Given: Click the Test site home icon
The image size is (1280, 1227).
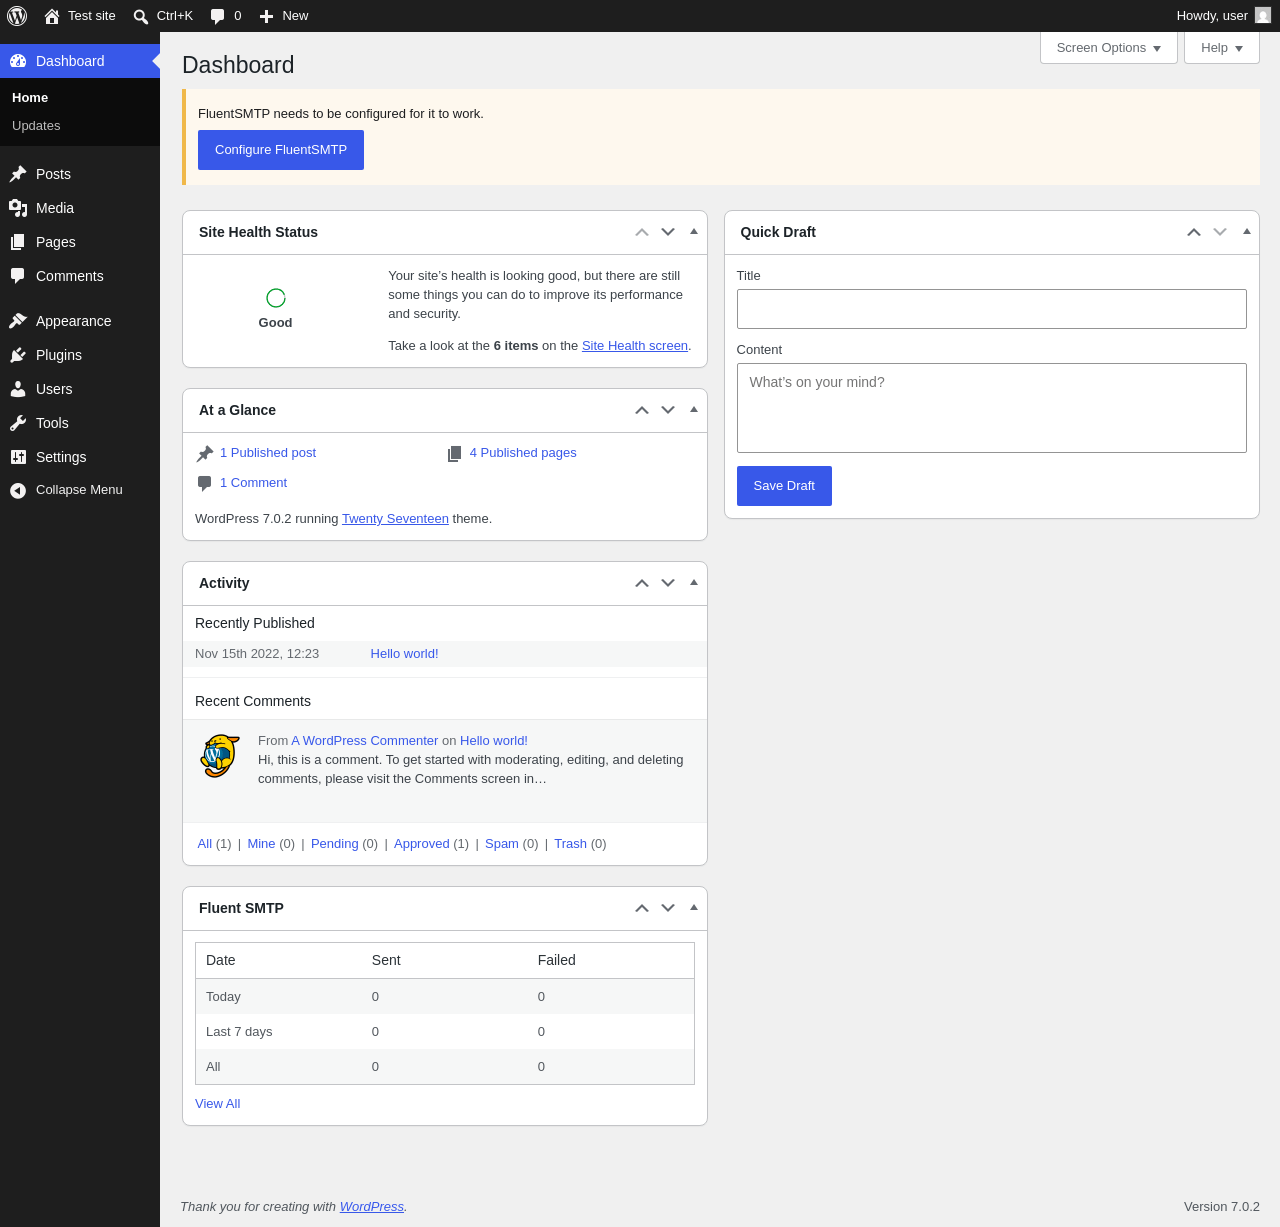Looking at the screenshot, I should 52,16.
